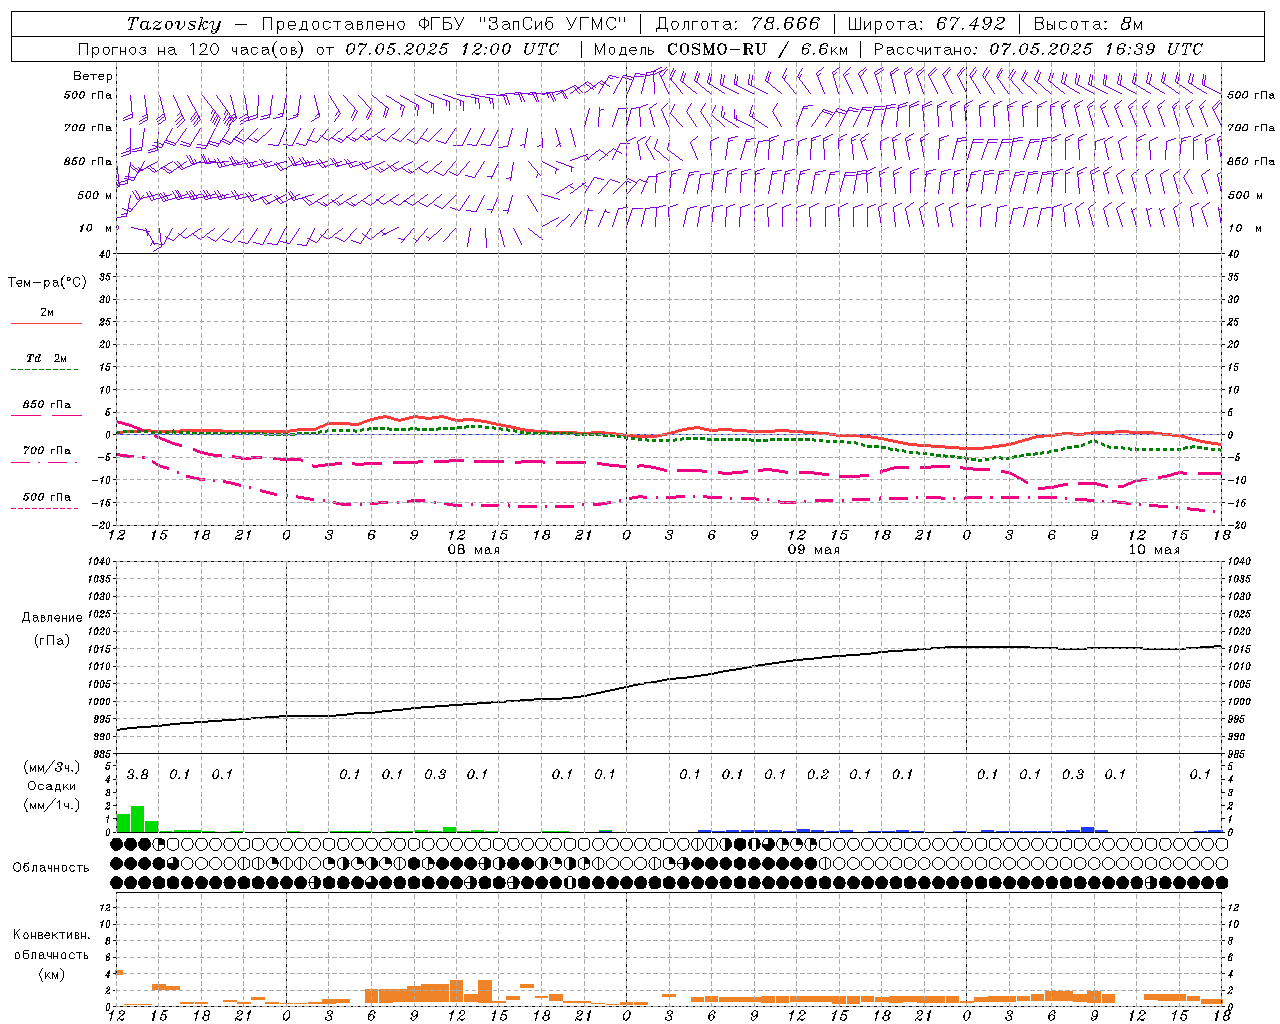Click the "Tazovsky" station name in the header
1280x1024 pixels.
tap(174, 24)
